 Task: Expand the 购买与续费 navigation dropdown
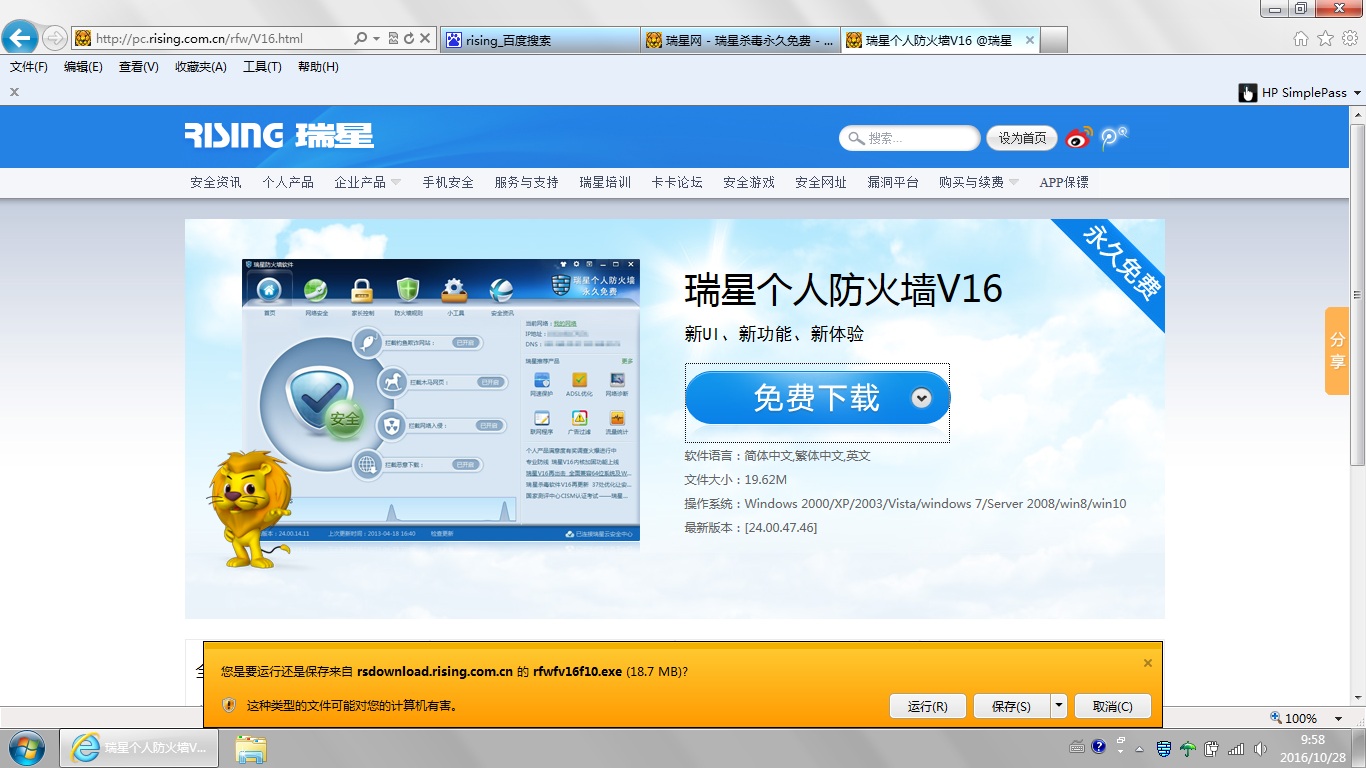pos(1014,182)
